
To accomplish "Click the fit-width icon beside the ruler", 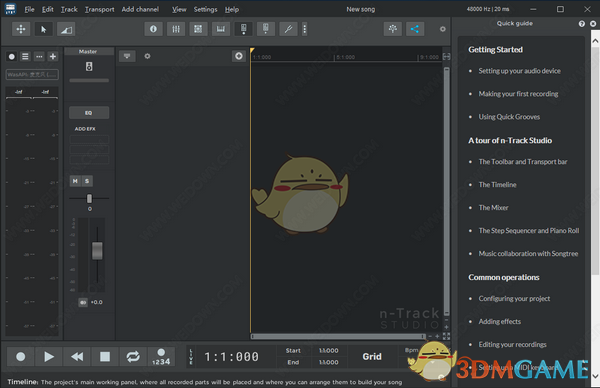I will (447, 57).
